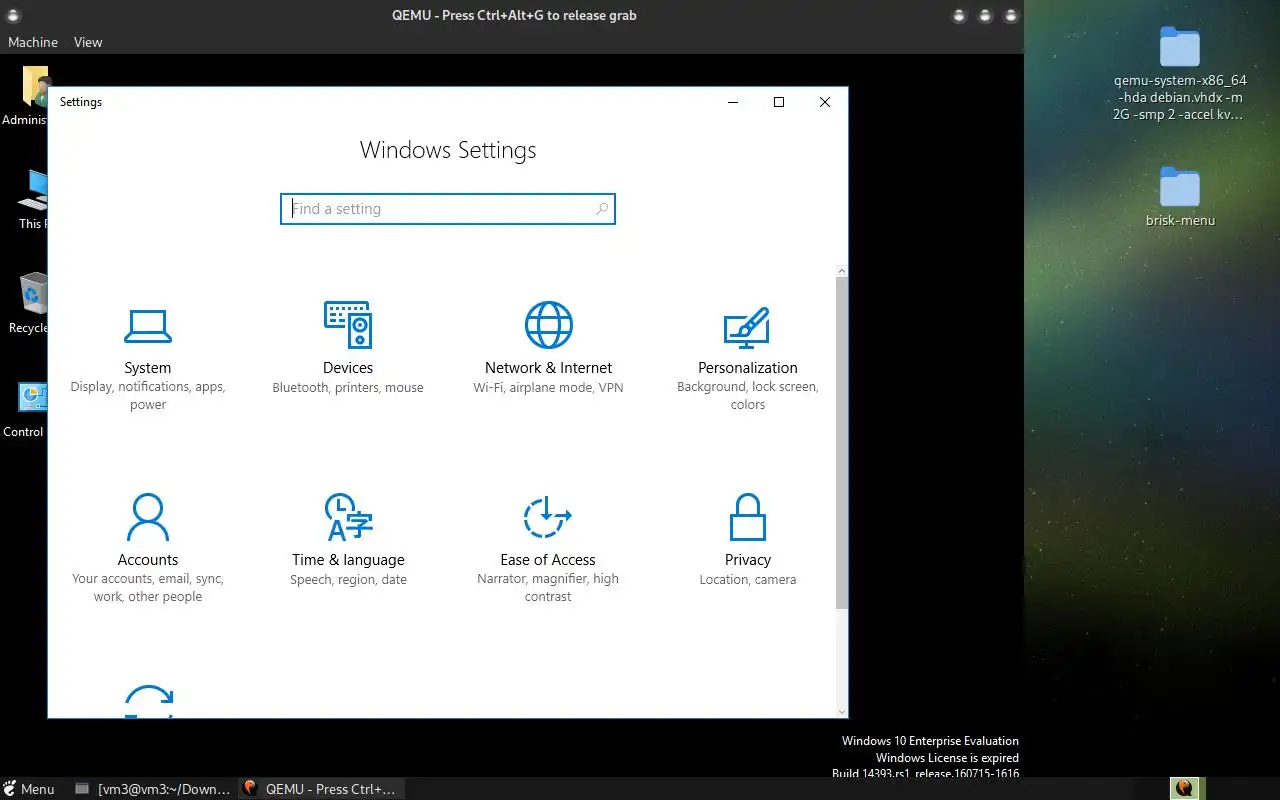The width and height of the screenshot is (1280, 800).
Task: Click the "Speech, region, date" description
Action: (348, 580)
